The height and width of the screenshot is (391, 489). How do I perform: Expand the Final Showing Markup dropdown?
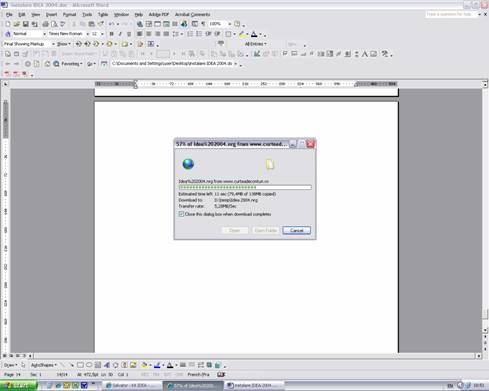[x=29, y=44]
